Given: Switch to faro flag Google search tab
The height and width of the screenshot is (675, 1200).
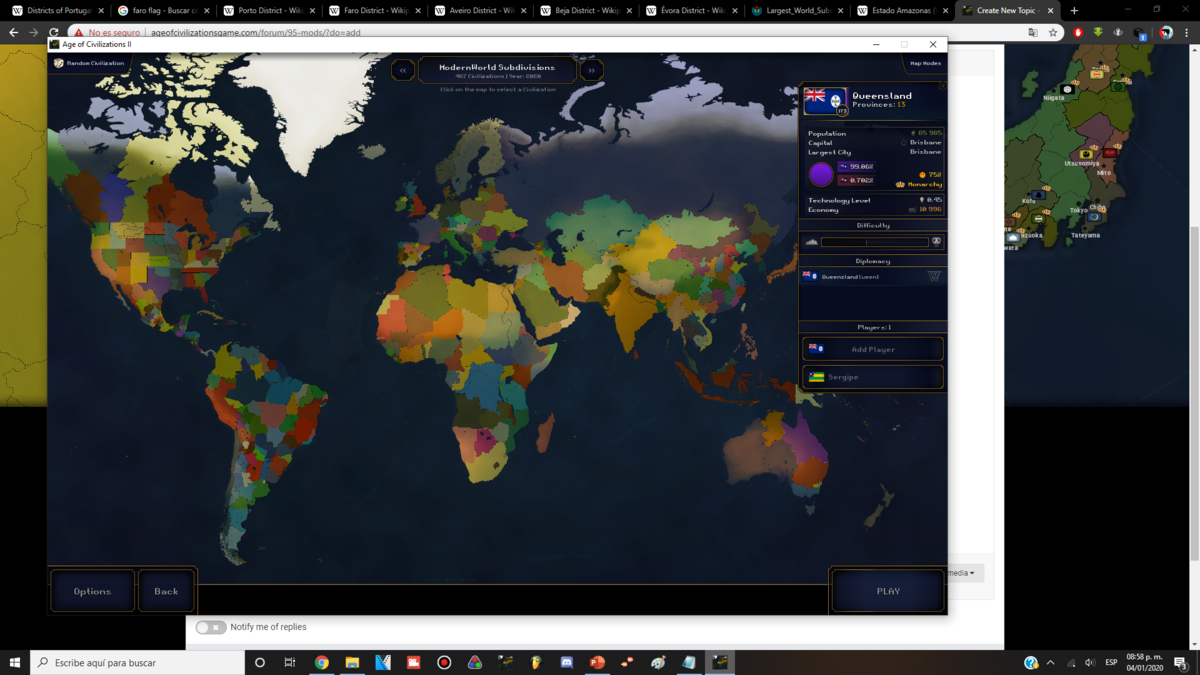Looking at the screenshot, I should click(164, 10).
